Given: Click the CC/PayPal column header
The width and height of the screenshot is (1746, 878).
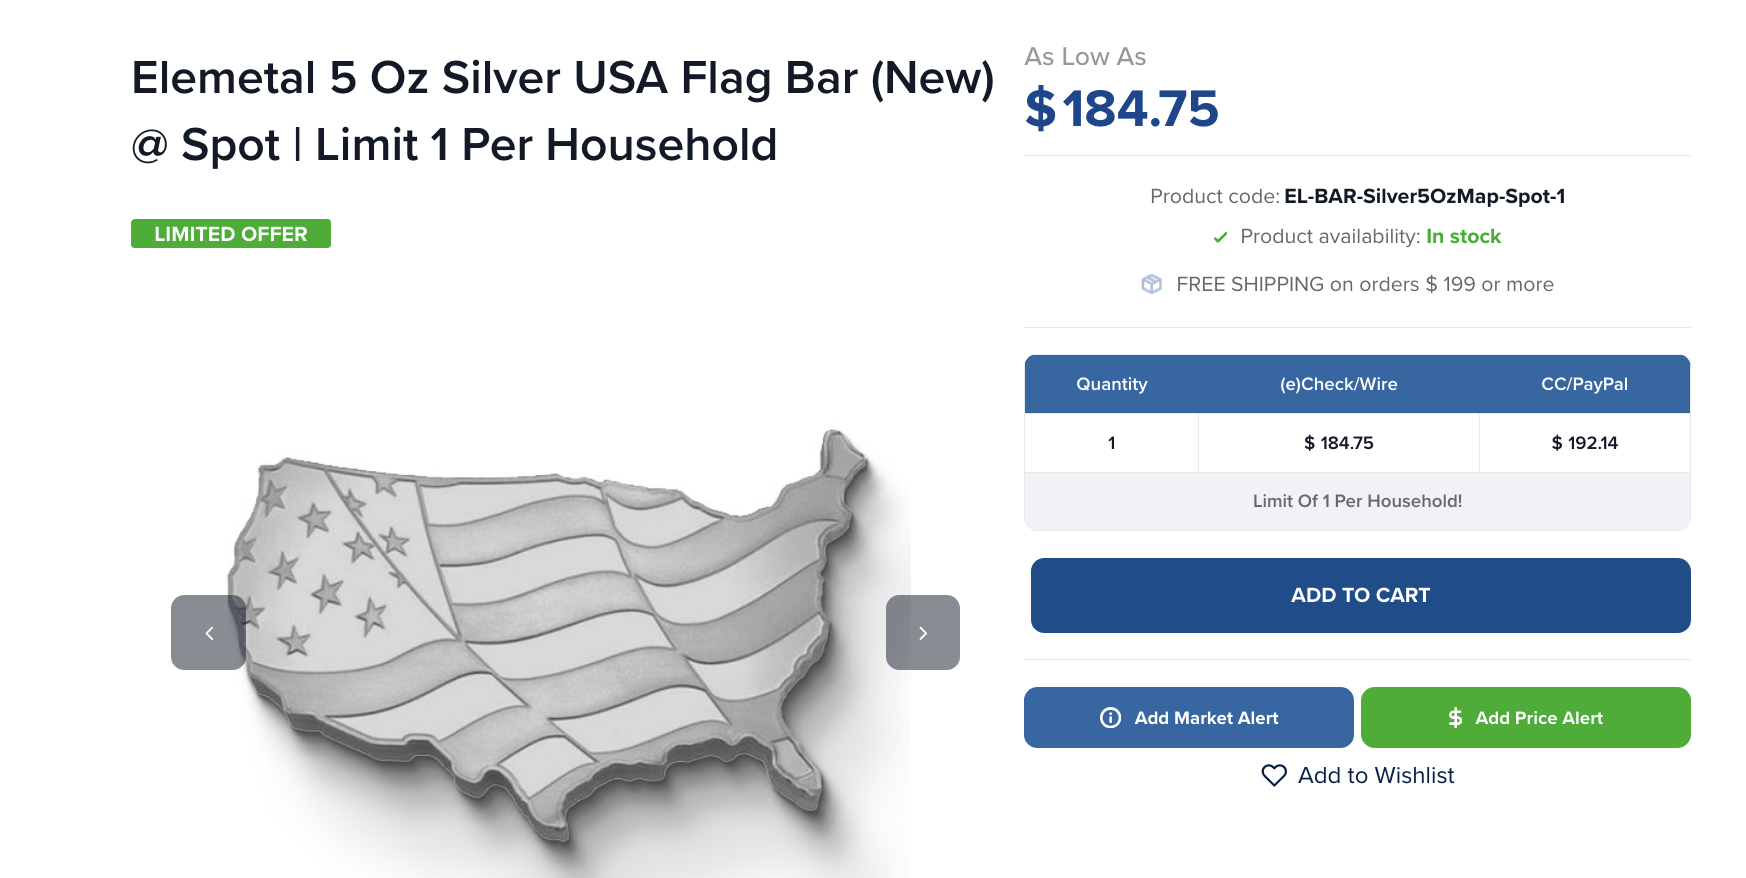Looking at the screenshot, I should (x=1584, y=384).
